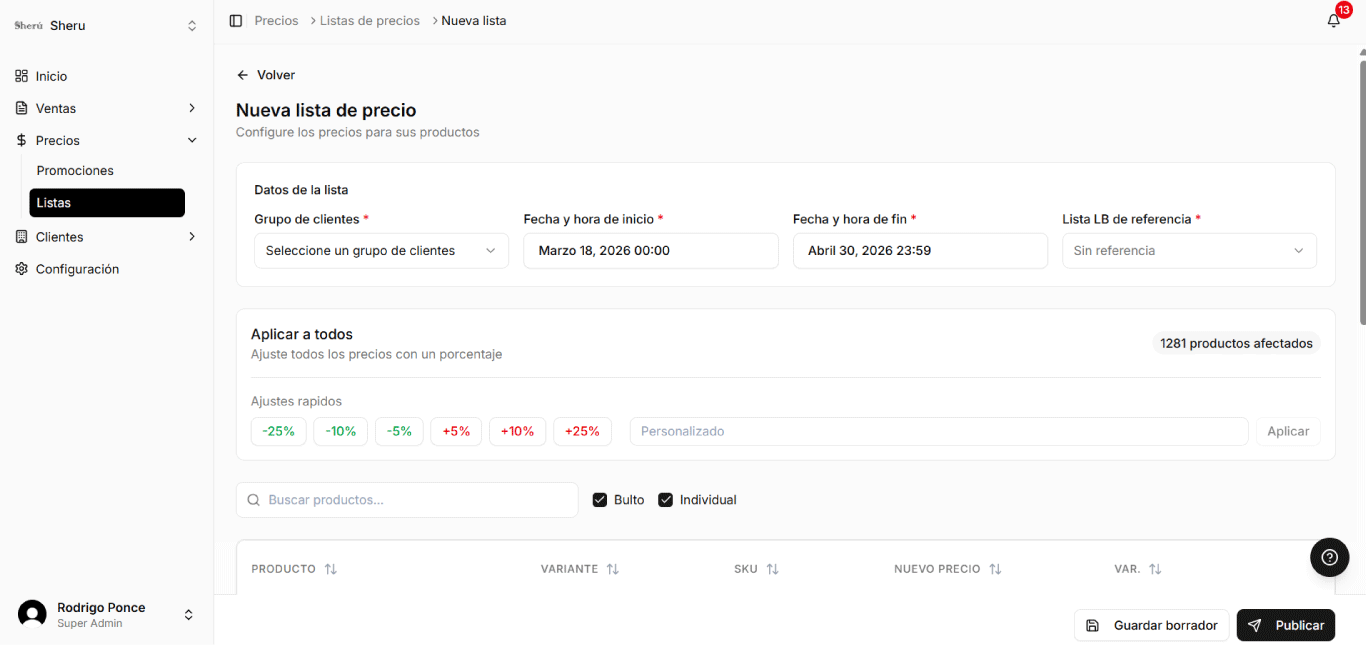This screenshot has height=645, width=1366.
Task: Click the back arrow beside Volver
Action: [x=242, y=75]
